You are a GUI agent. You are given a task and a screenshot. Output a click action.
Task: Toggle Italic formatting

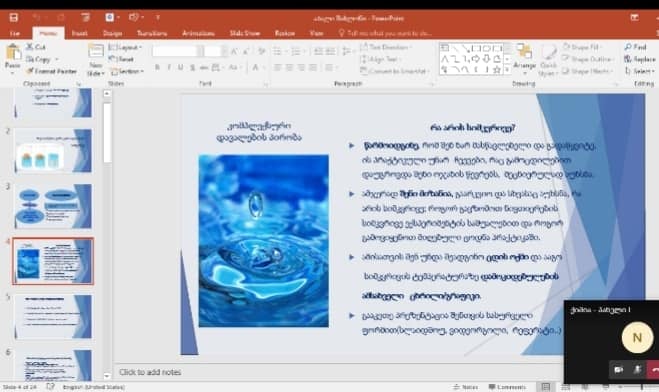click(169, 67)
